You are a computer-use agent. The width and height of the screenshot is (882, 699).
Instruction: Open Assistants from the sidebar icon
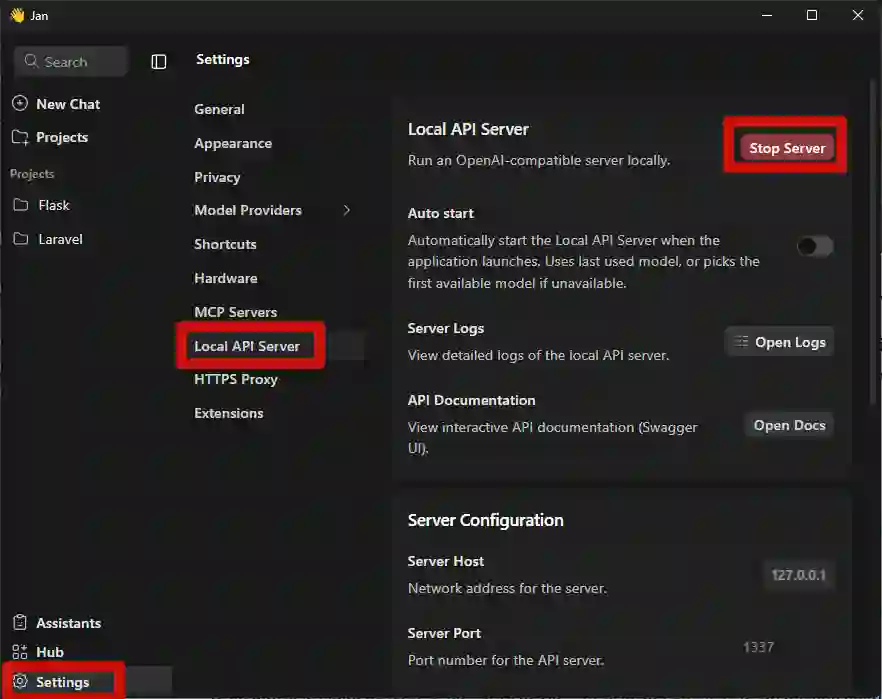click(20, 623)
